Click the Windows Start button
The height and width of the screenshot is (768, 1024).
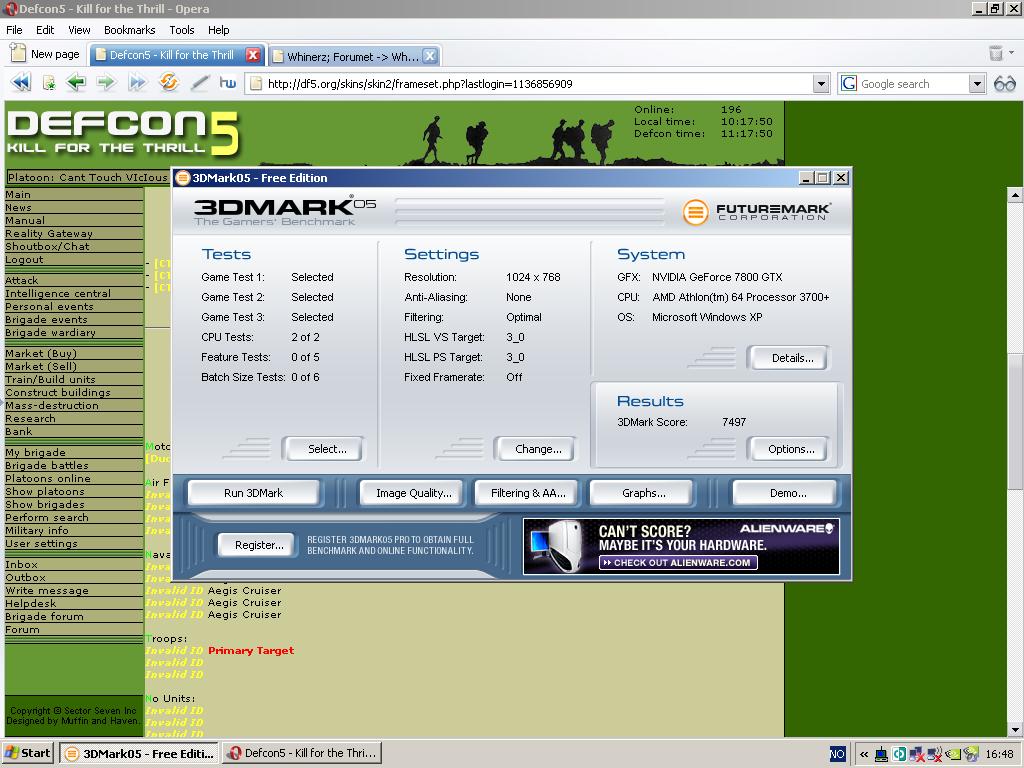pyautogui.click(x=27, y=753)
